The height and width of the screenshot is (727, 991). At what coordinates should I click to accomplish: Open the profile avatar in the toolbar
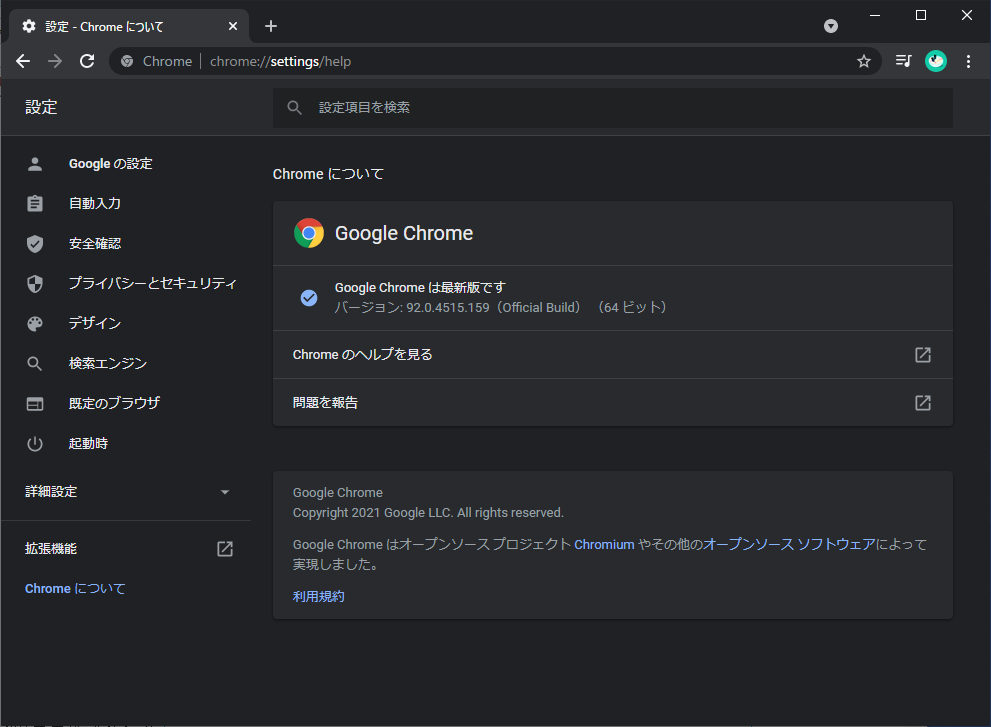point(935,61)
